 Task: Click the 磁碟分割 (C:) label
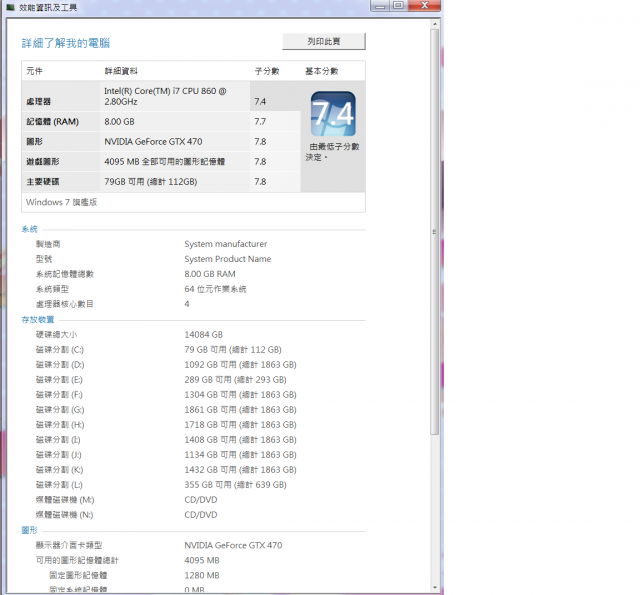coord(60,350)
